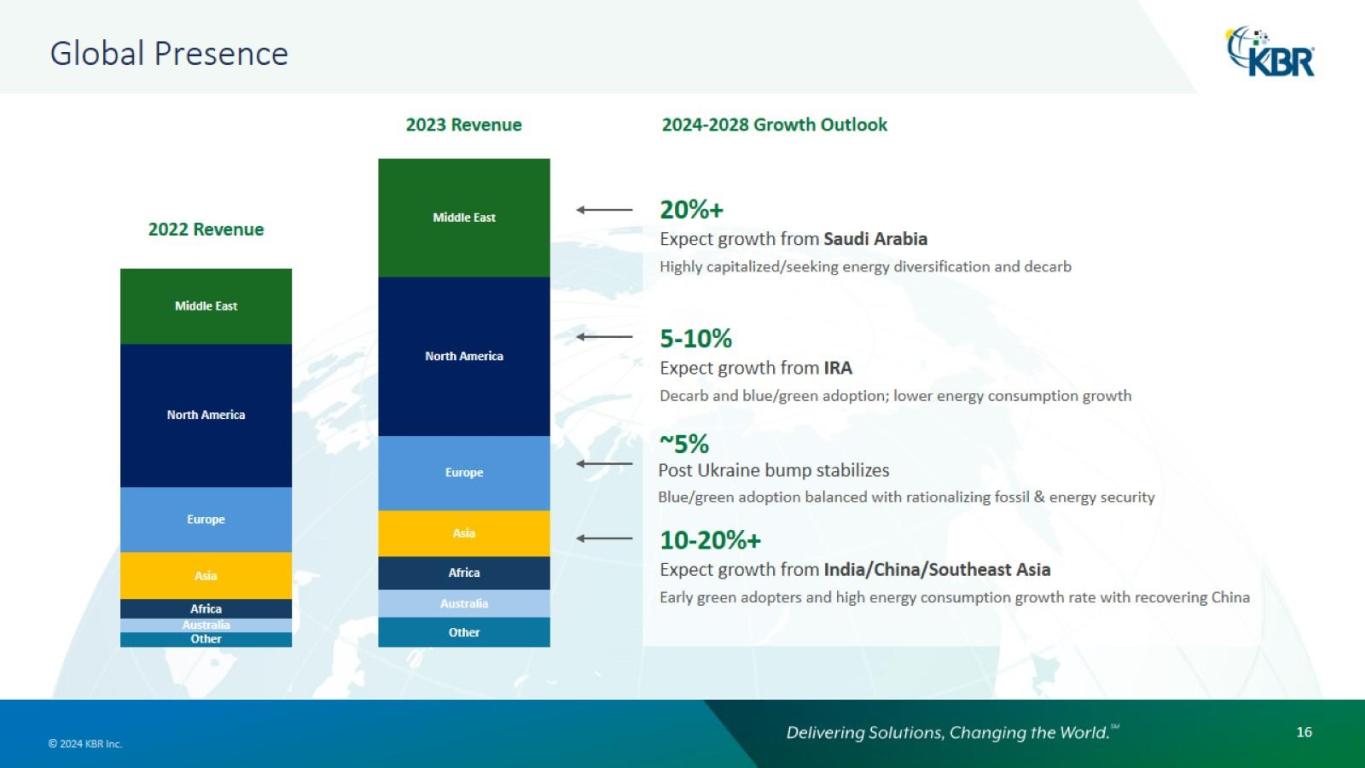
Task: Click Middle East segment in 2022 Revenue bar
Action: pos(206,306)
